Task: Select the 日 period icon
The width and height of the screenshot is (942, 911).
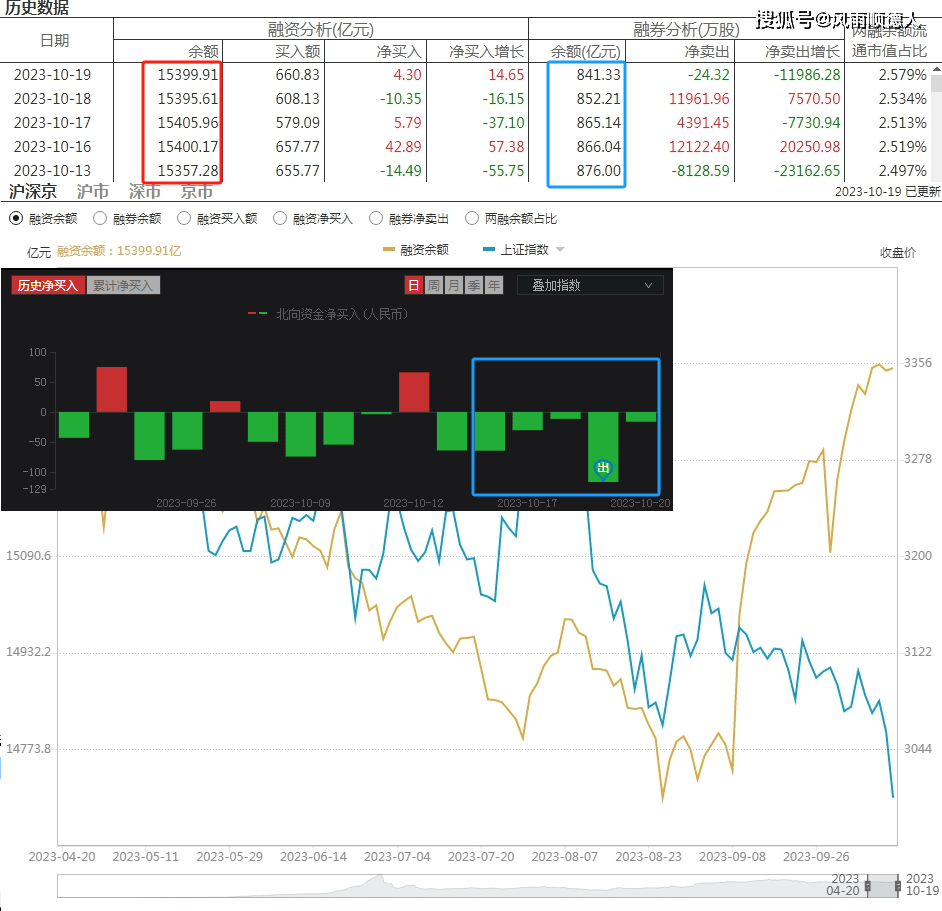Action: click(414, 285)
